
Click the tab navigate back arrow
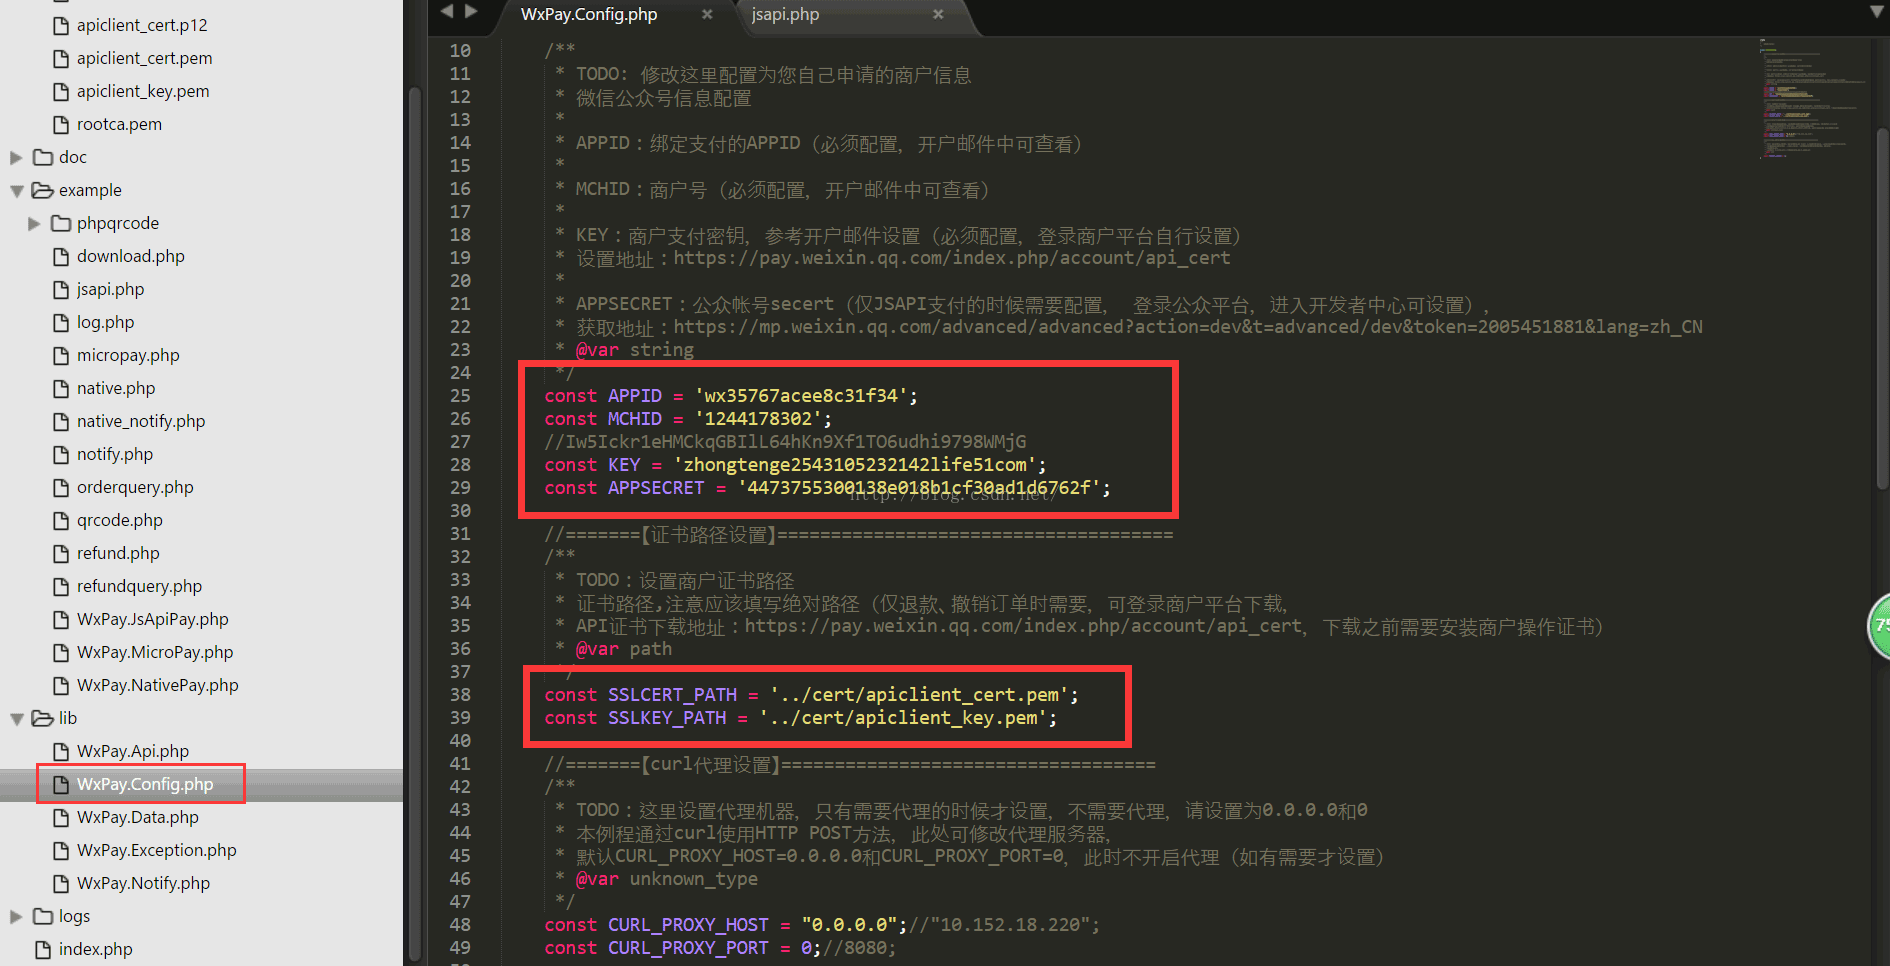coord(446,11)
